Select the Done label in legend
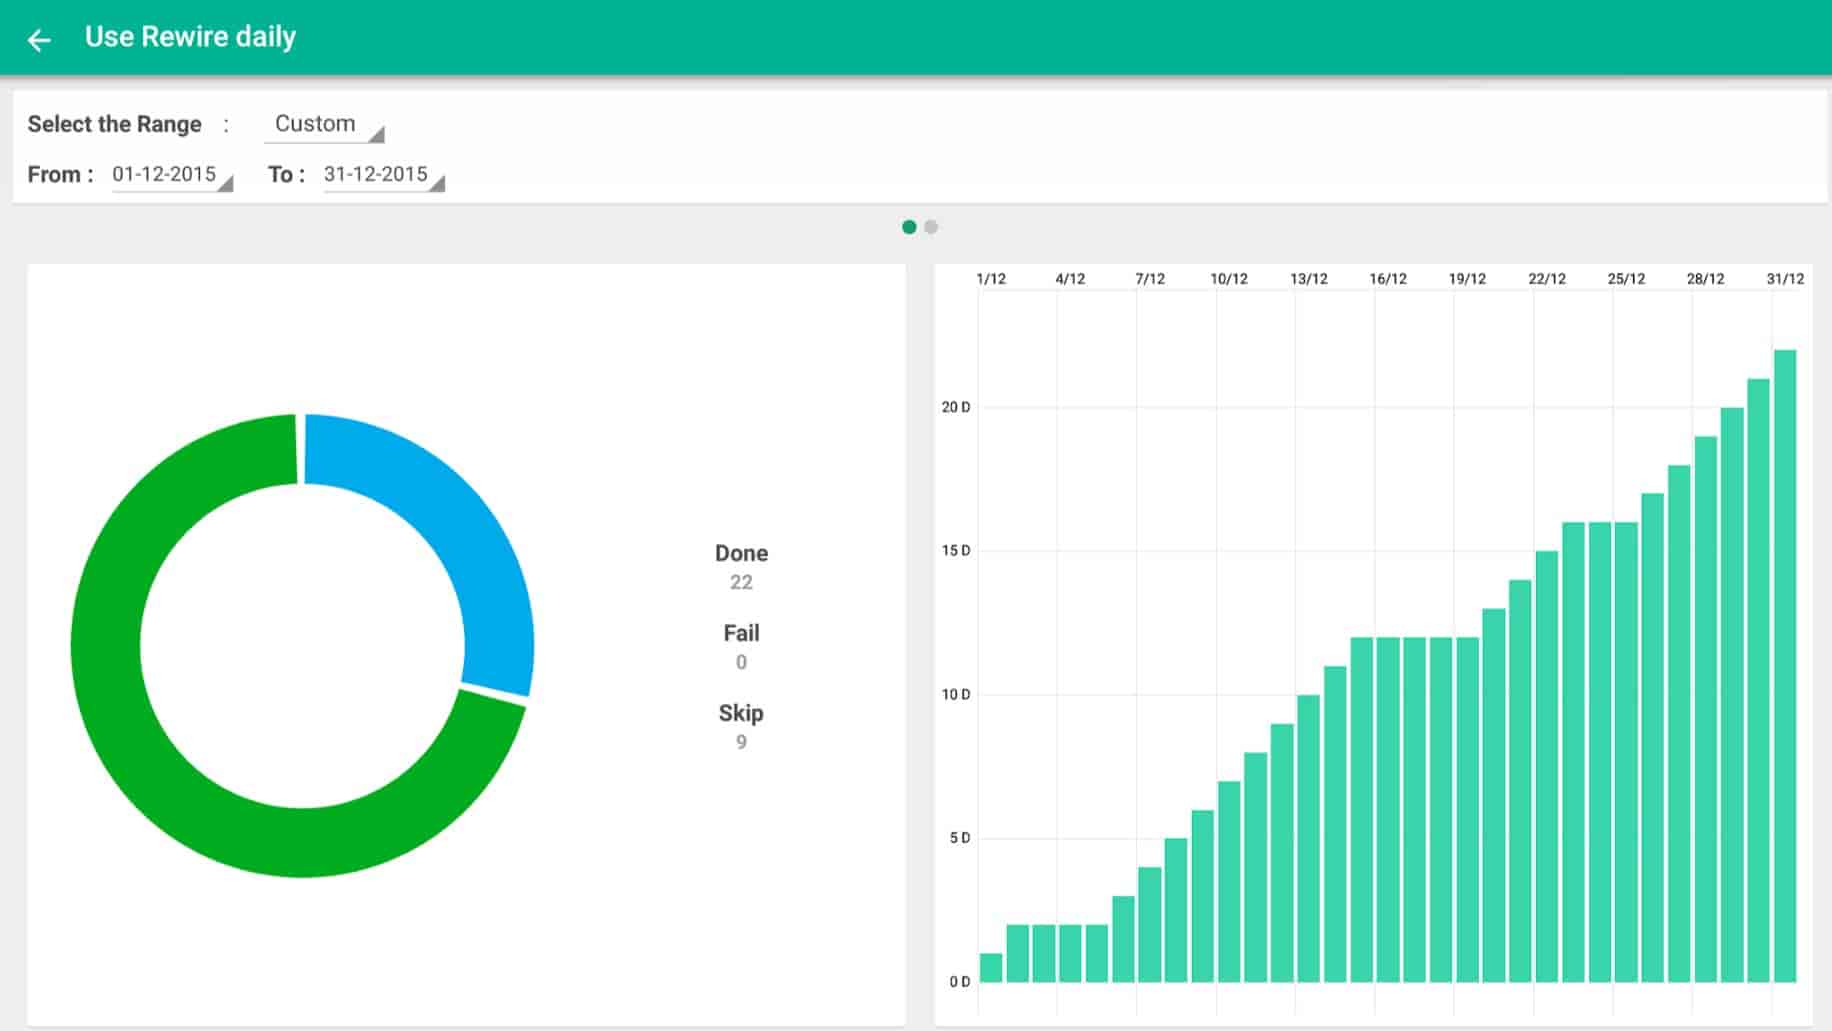1832x1031 pixels. tap(741, 553)
